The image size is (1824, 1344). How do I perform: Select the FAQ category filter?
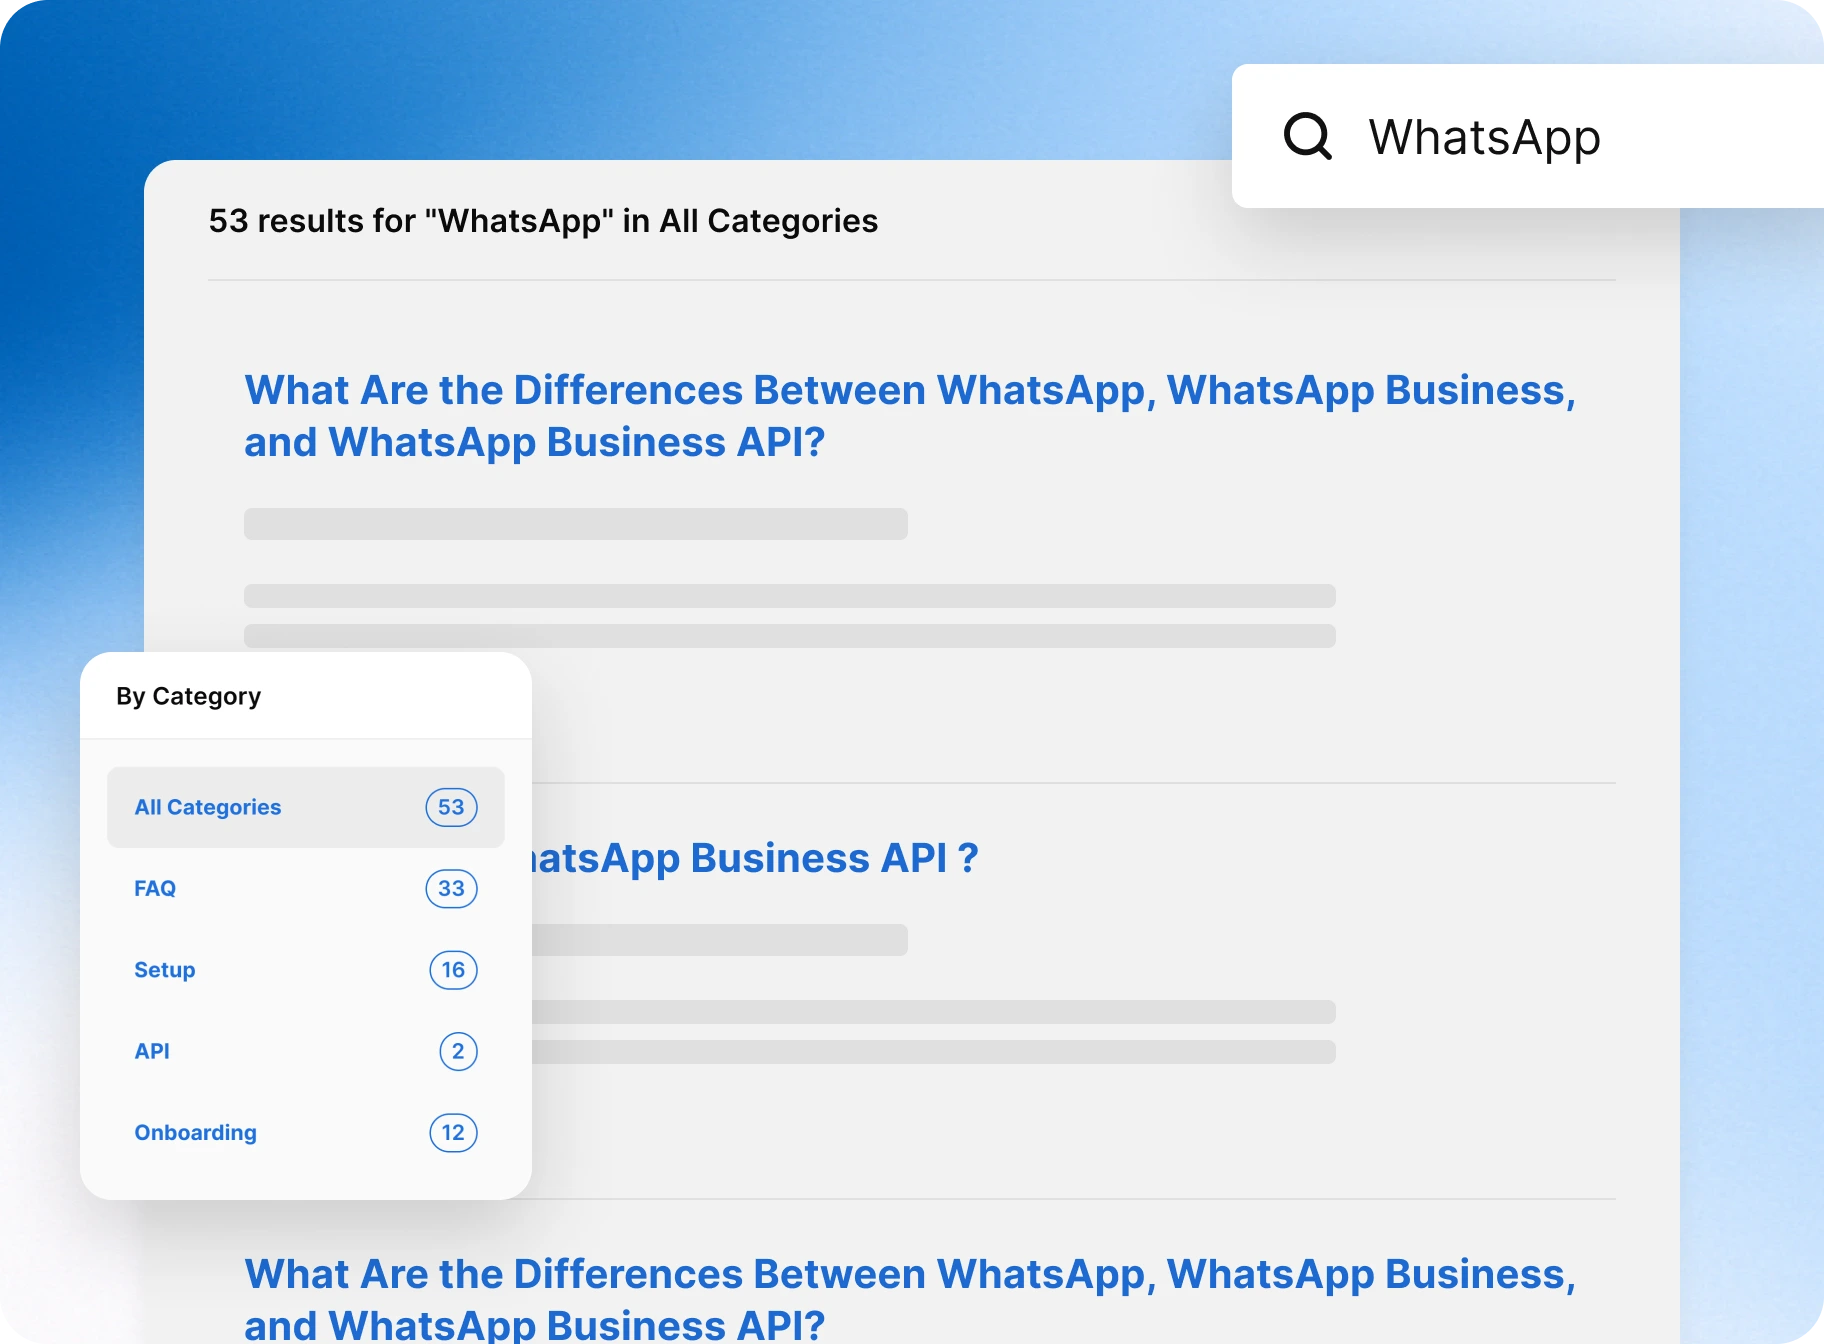tap(306, 888)
